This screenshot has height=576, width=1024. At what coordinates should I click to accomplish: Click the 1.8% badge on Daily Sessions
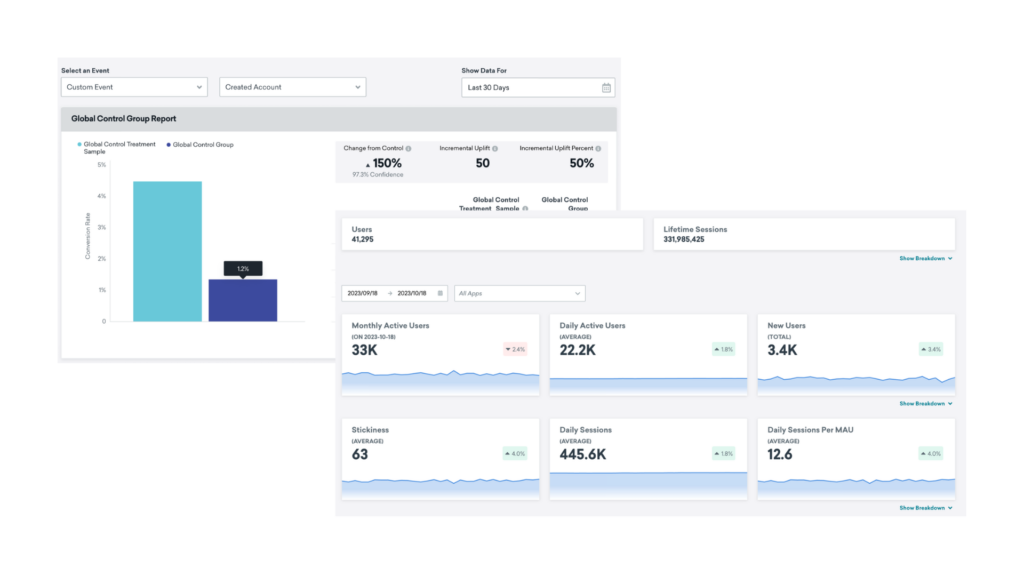coord(724,453)
